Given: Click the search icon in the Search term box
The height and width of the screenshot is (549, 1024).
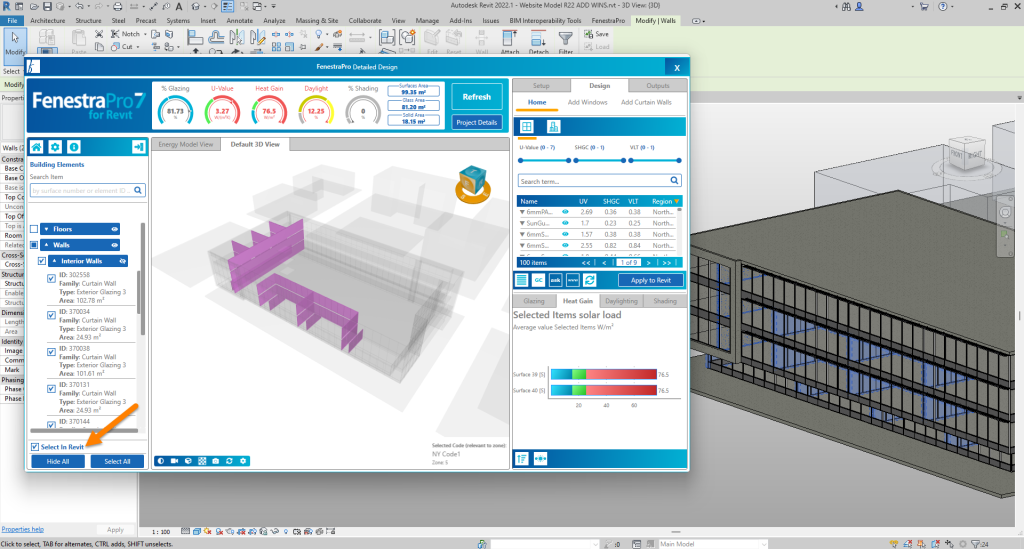Looking at the screenshot, I should (674, 181).
